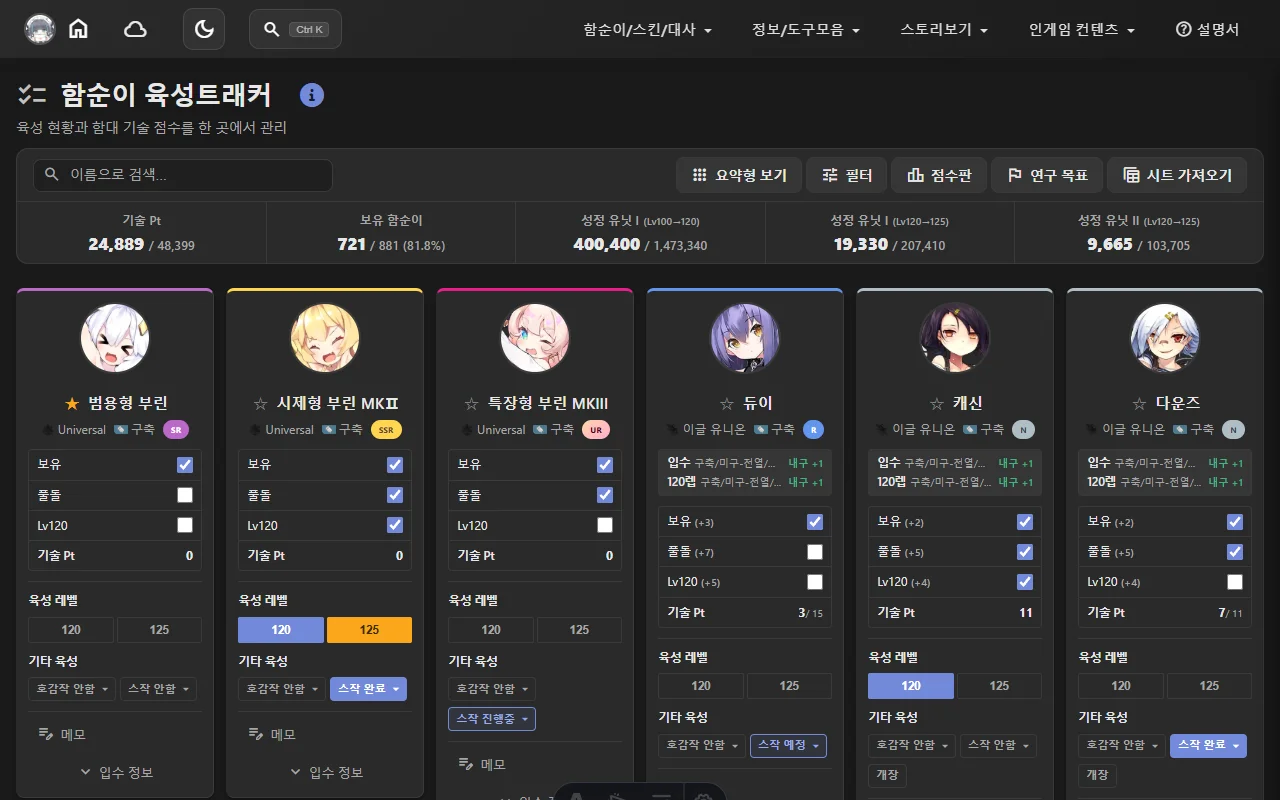Uncheck Lv120 for 캐신
The width and height of the screenshot is (1280, 800).
[1025, 582]
